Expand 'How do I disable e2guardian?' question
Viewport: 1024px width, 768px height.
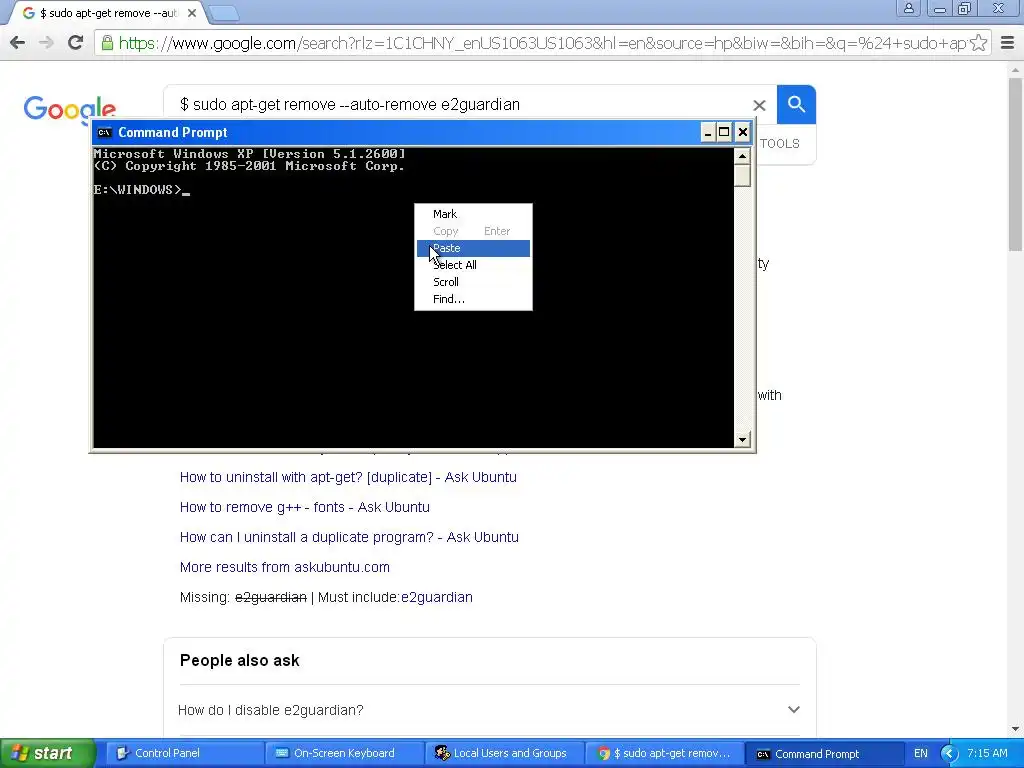489,710
